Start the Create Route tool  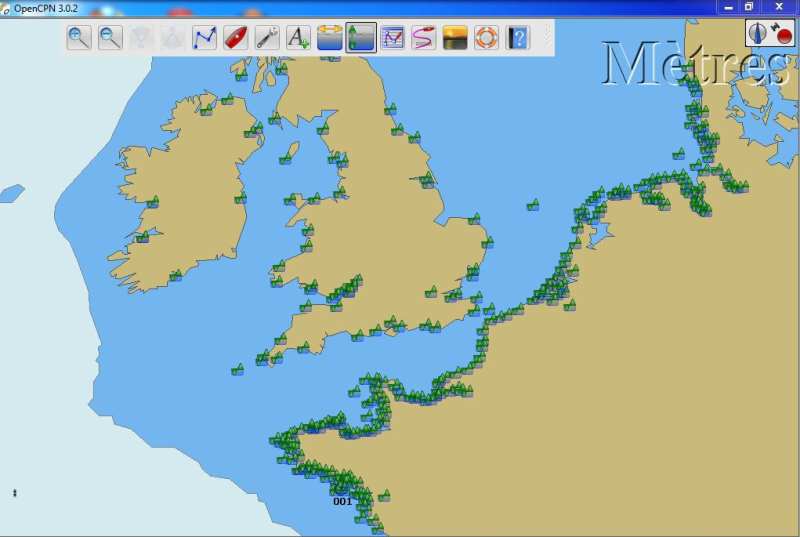[205, 37]
